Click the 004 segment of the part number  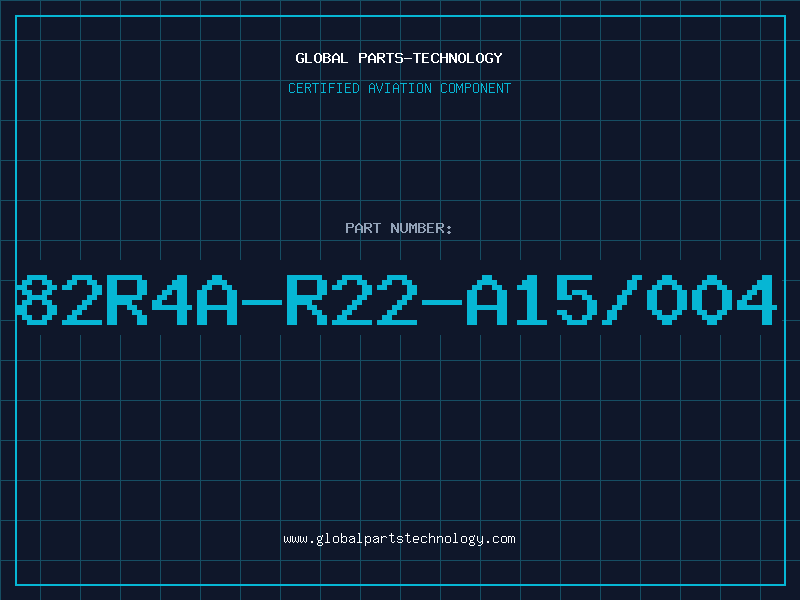(x=712, y=299)
